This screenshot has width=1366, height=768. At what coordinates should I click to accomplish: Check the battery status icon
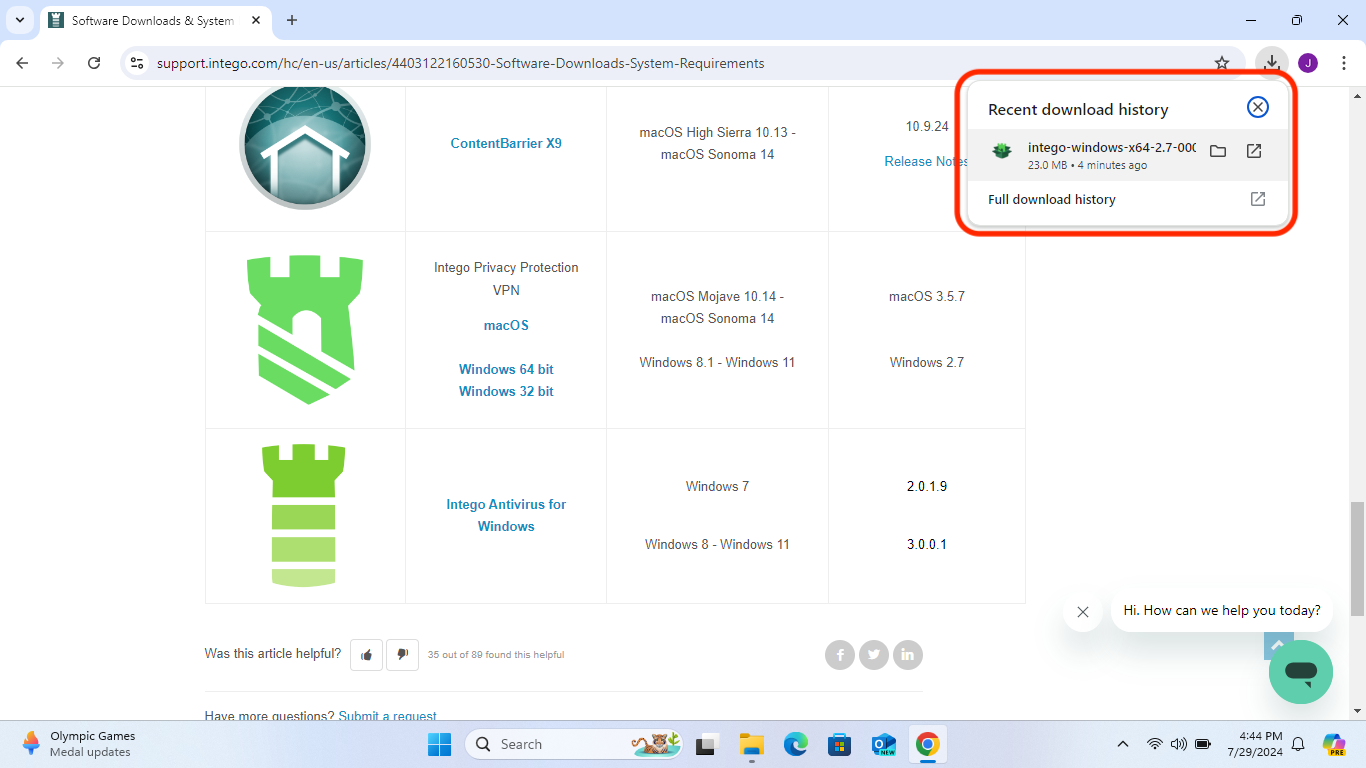point(1203,744)
